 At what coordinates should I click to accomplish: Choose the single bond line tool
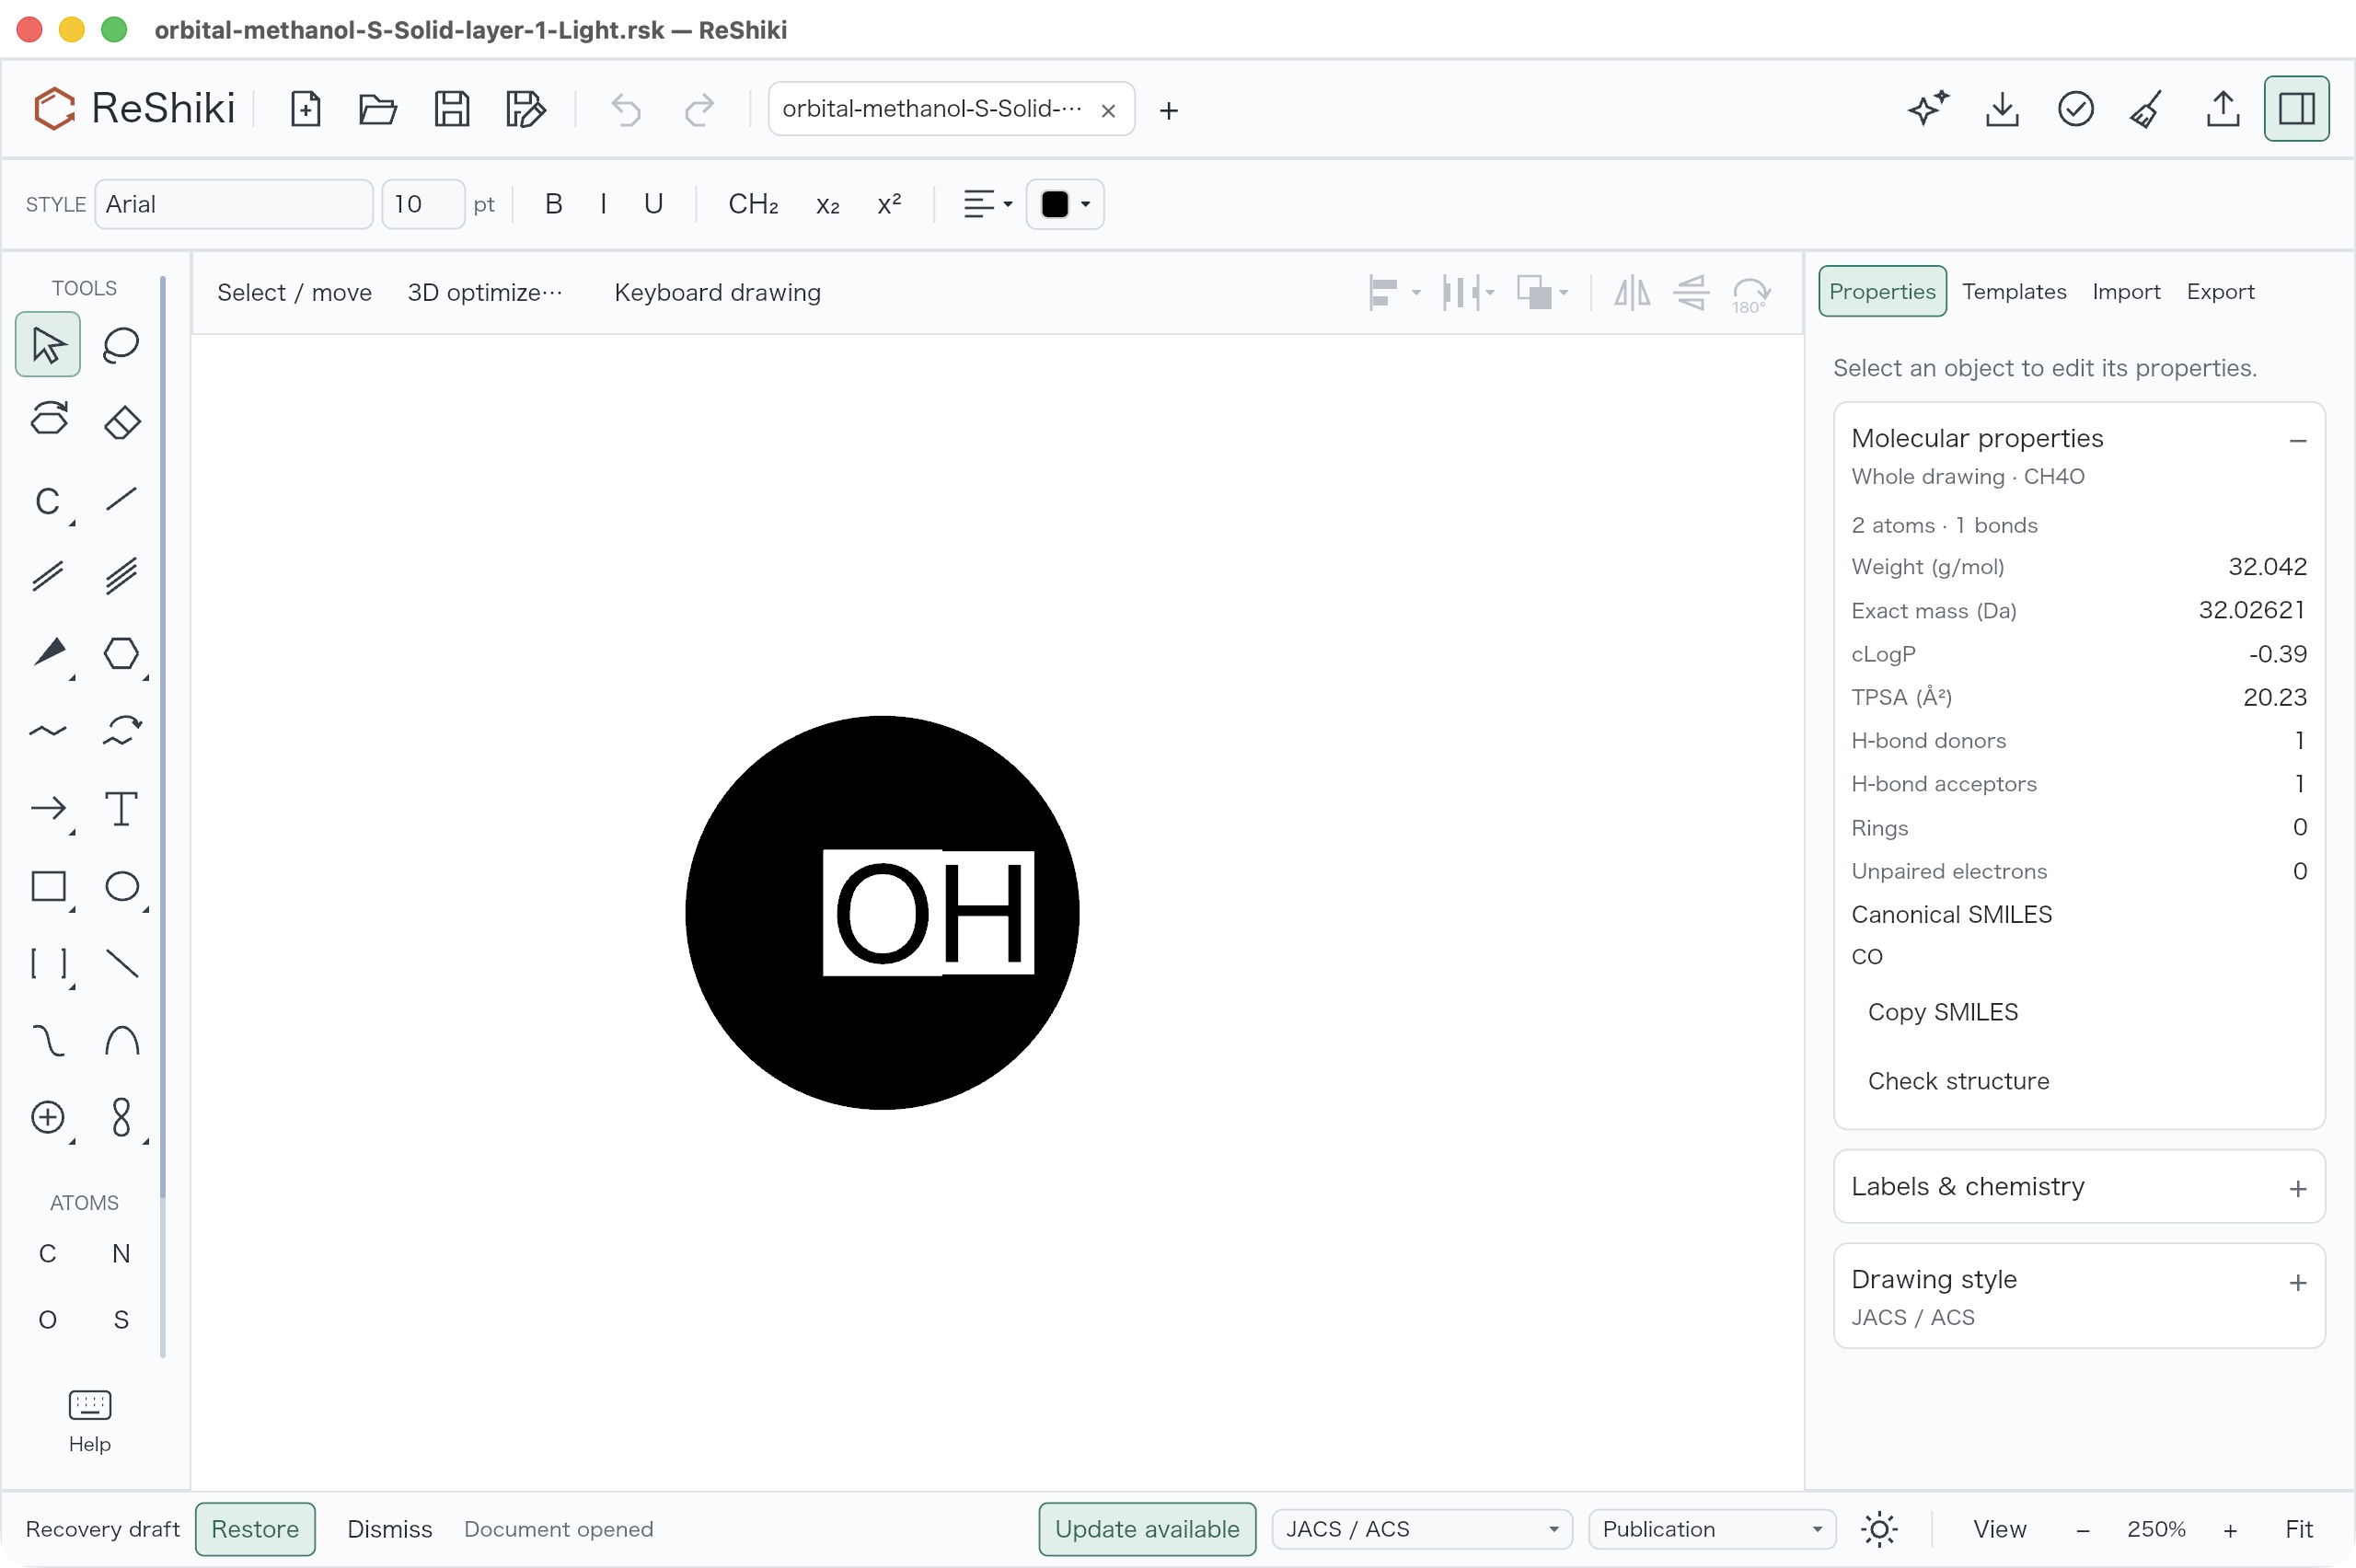(x=121, y=499)
